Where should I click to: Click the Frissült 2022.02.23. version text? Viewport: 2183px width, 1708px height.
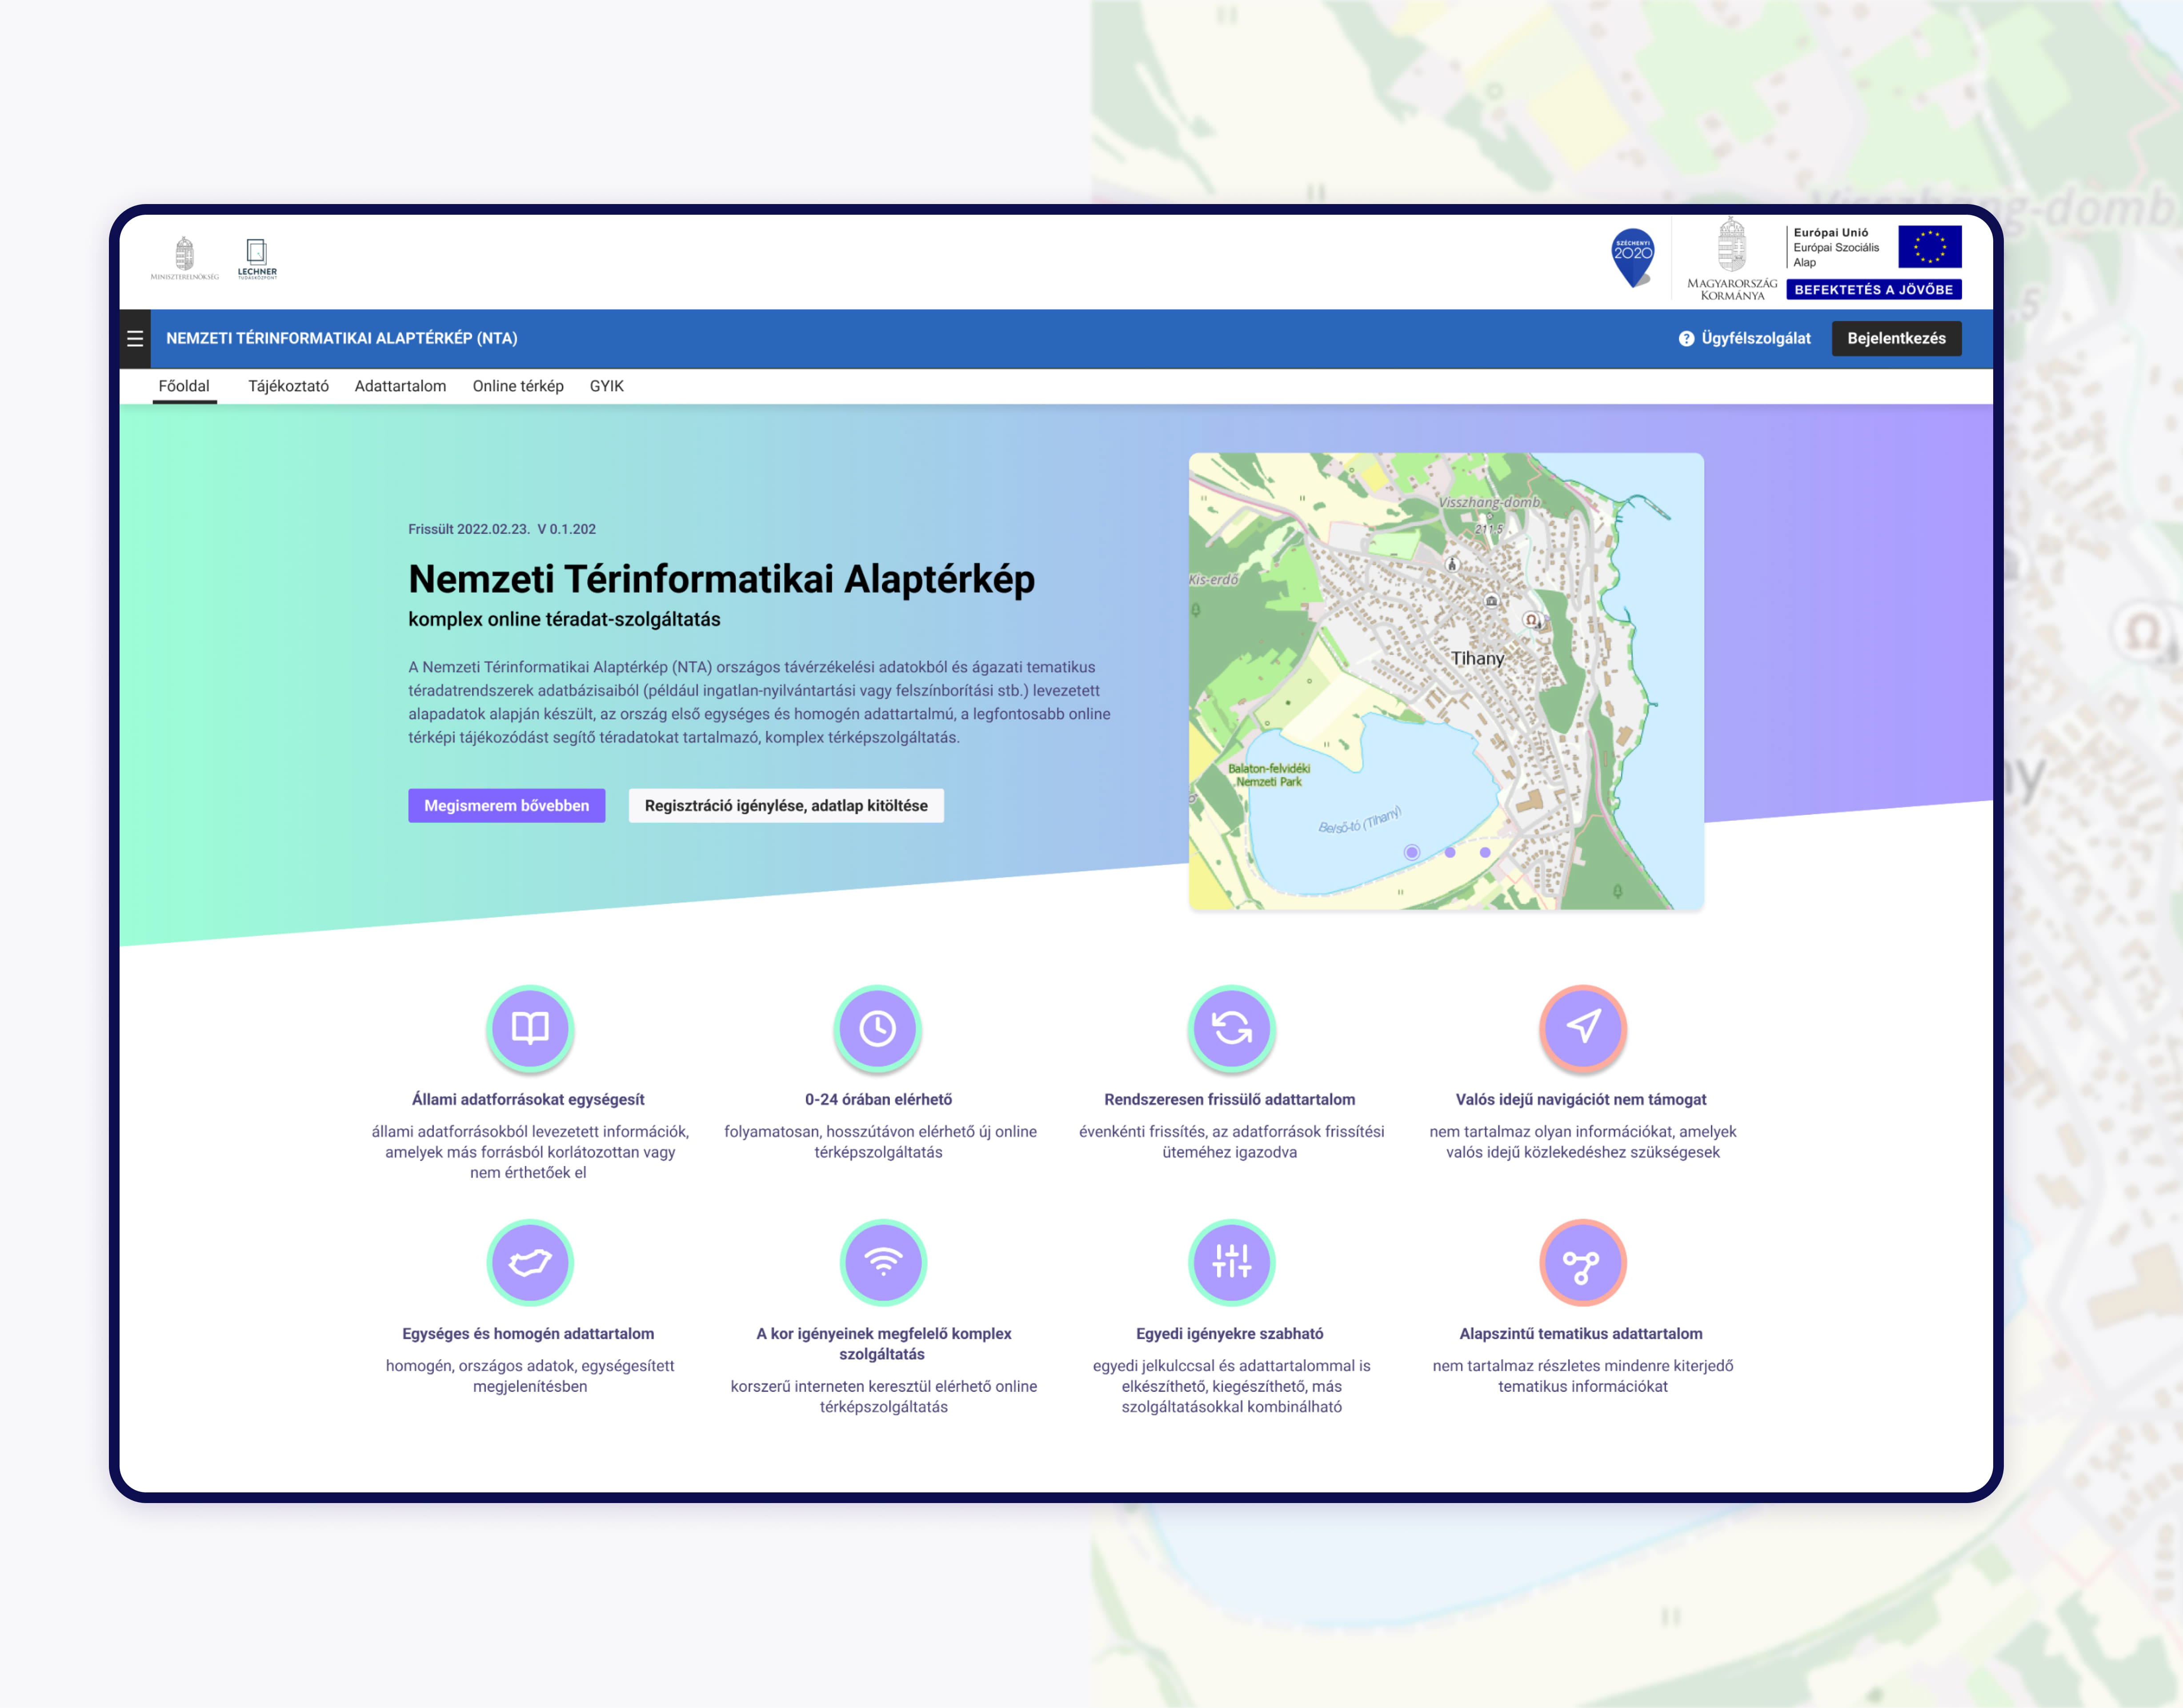click(x=502, y=529)
